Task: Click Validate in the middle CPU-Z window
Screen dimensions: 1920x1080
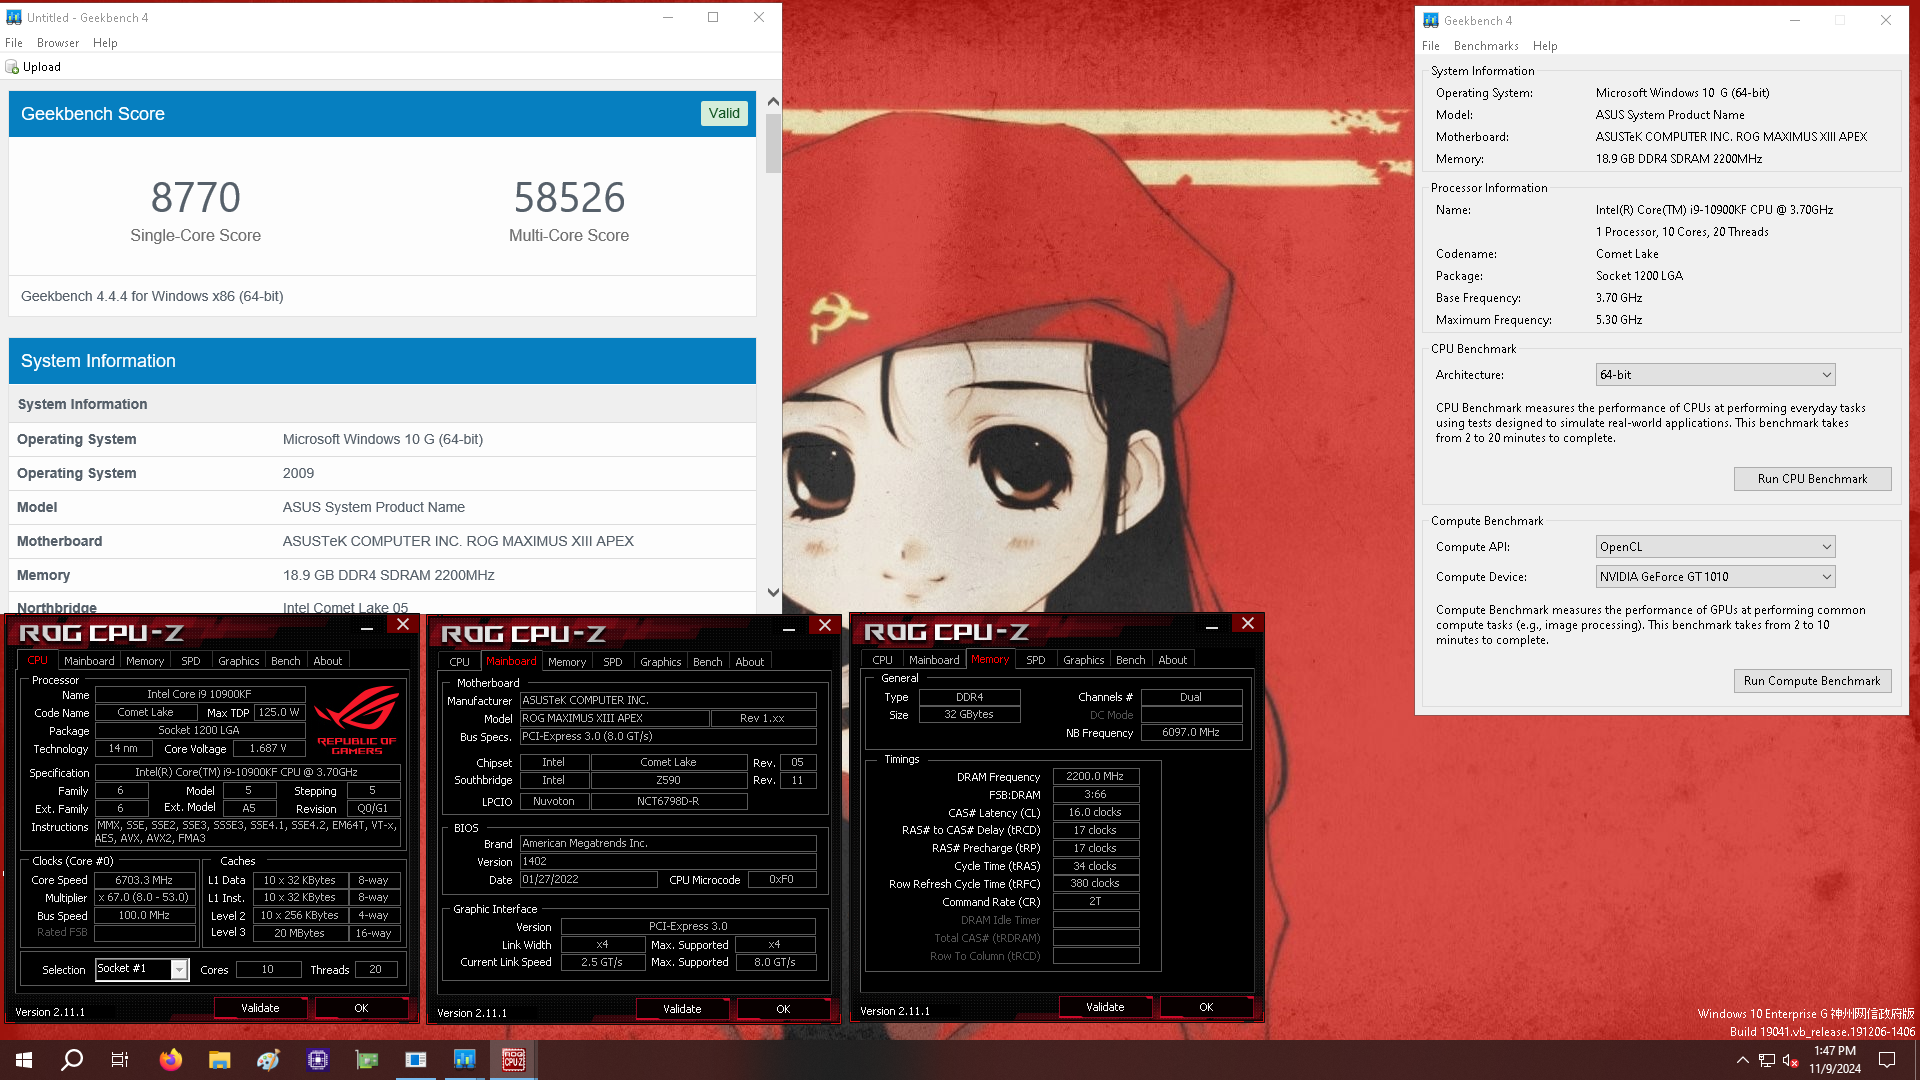Action: click(682, 1009)
